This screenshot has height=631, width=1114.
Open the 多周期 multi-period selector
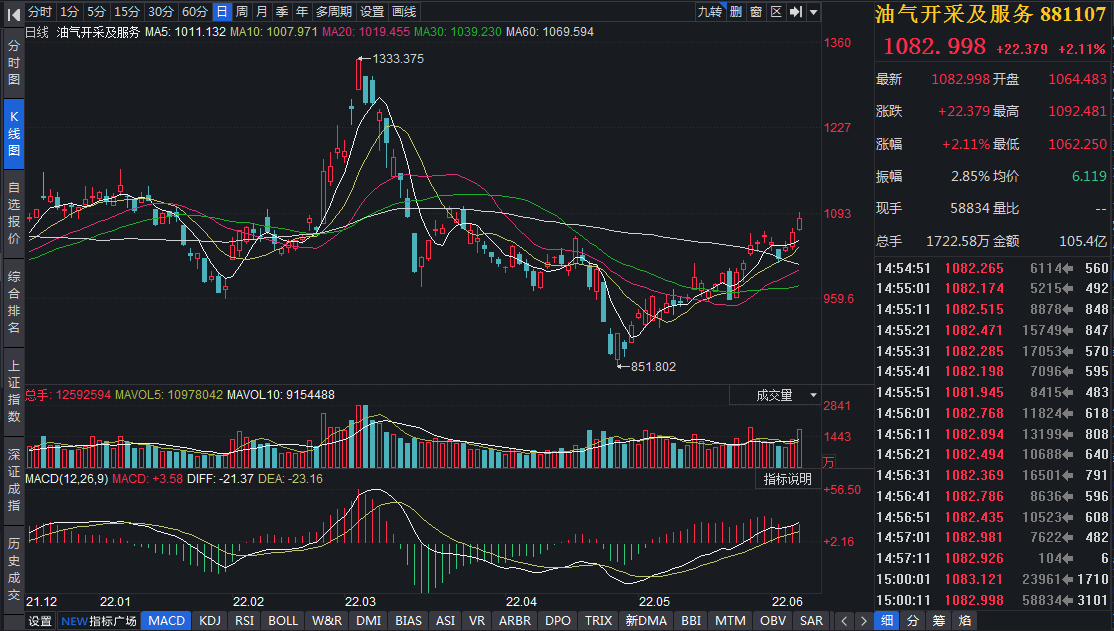333,12
